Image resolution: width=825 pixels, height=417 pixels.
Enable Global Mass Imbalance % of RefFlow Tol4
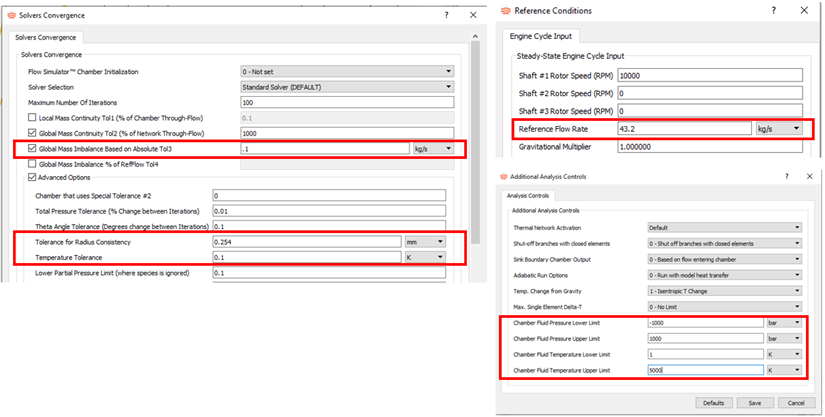click(x=32, y=163)
